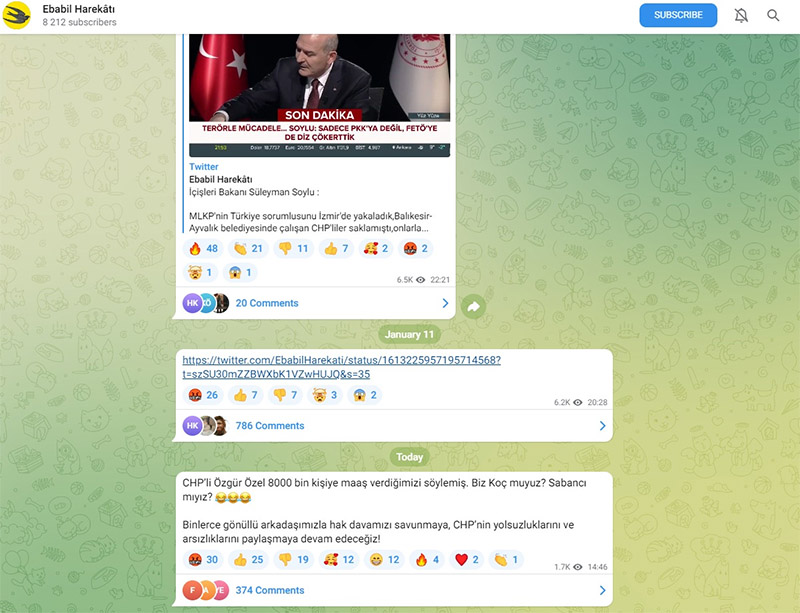Viewport: 800px width, 613px height.
Task: Open the twitter.com EbabilHarekati status link
Action: pos(341,367)
